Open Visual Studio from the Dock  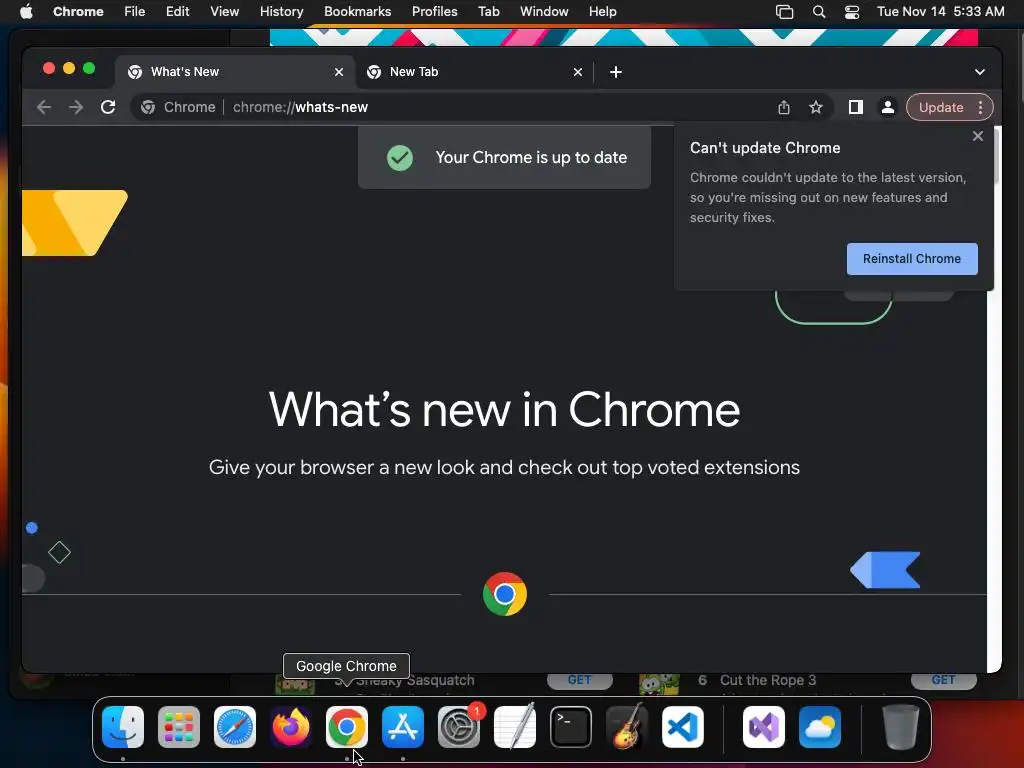764,727
